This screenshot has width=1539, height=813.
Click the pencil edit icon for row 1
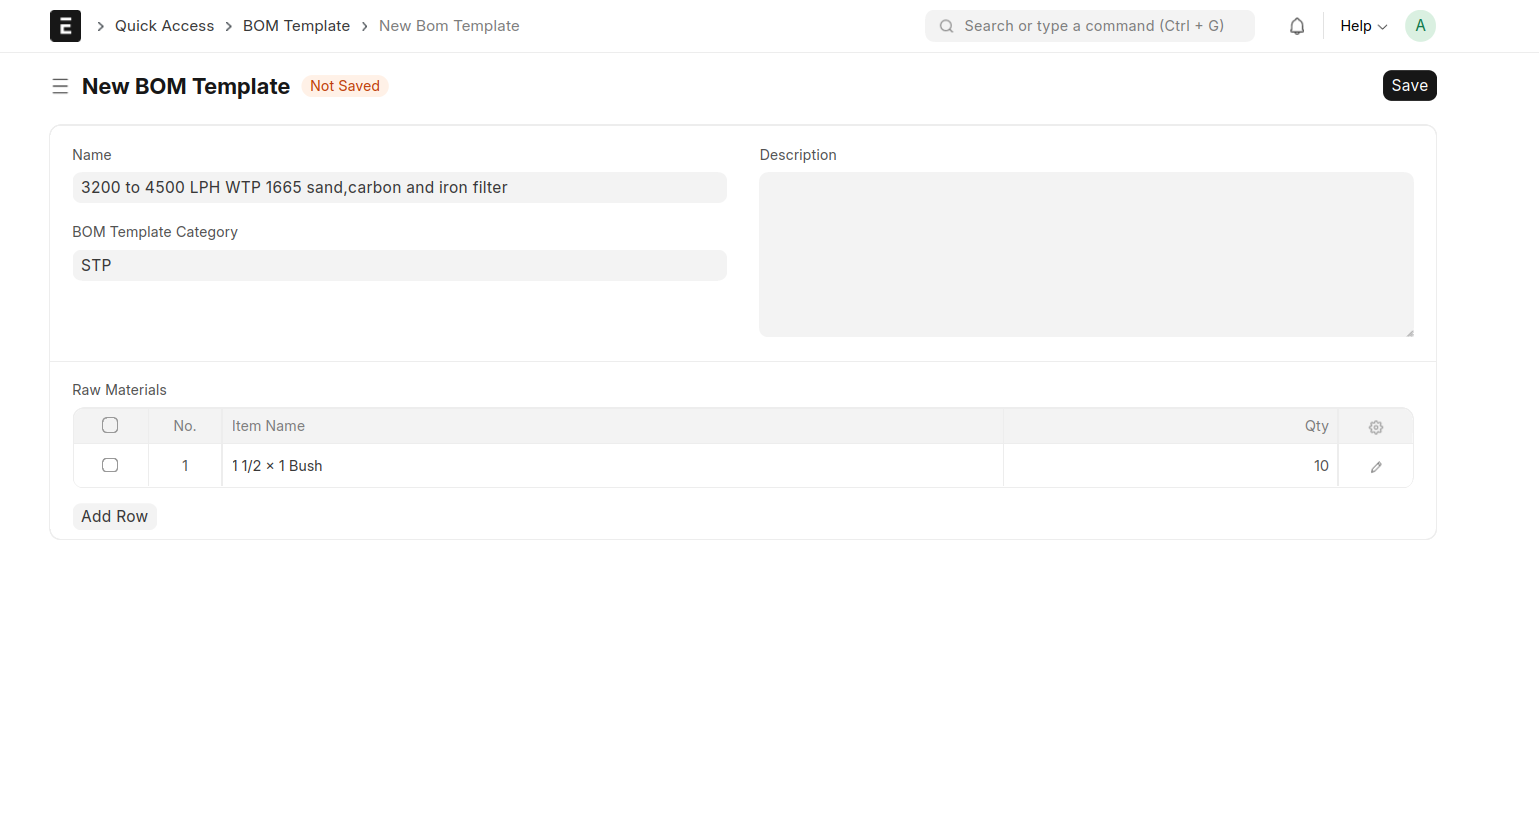coord(1375,467)
